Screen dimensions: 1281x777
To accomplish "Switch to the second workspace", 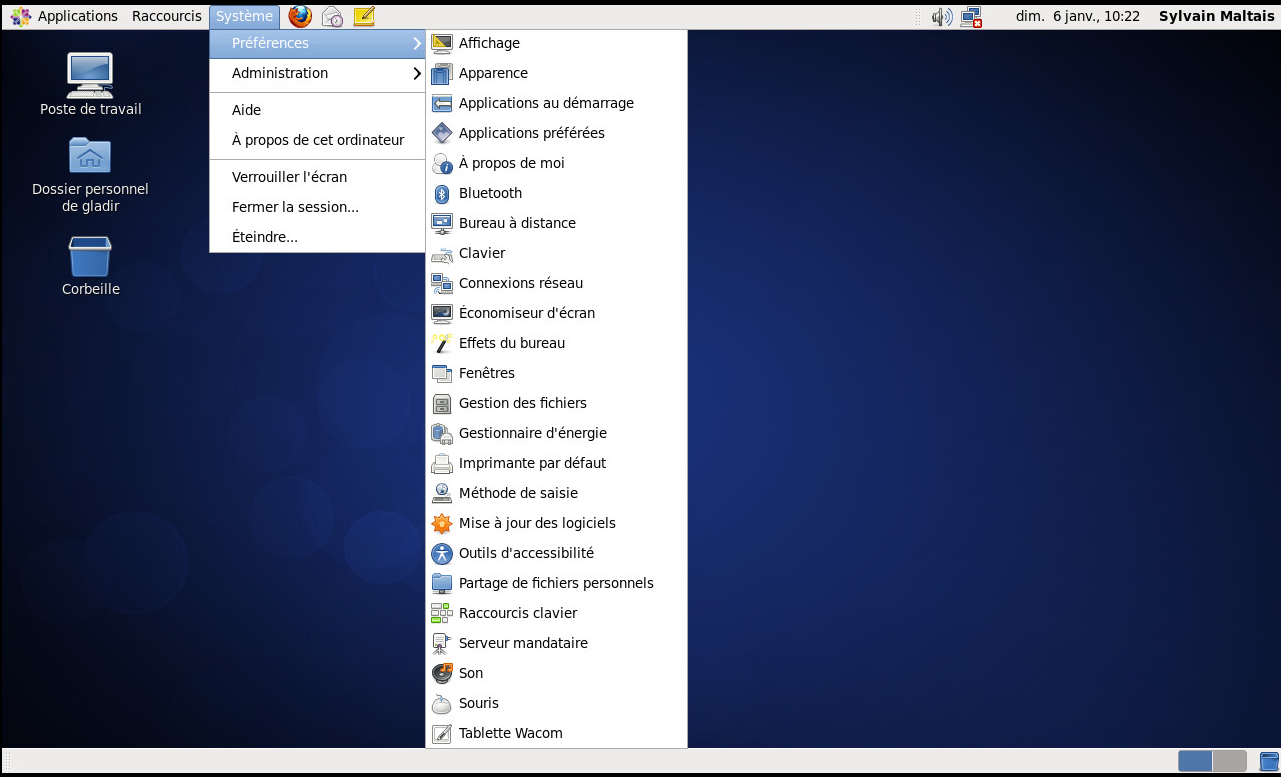I will pyautogui.click(x=1229, y=761).
